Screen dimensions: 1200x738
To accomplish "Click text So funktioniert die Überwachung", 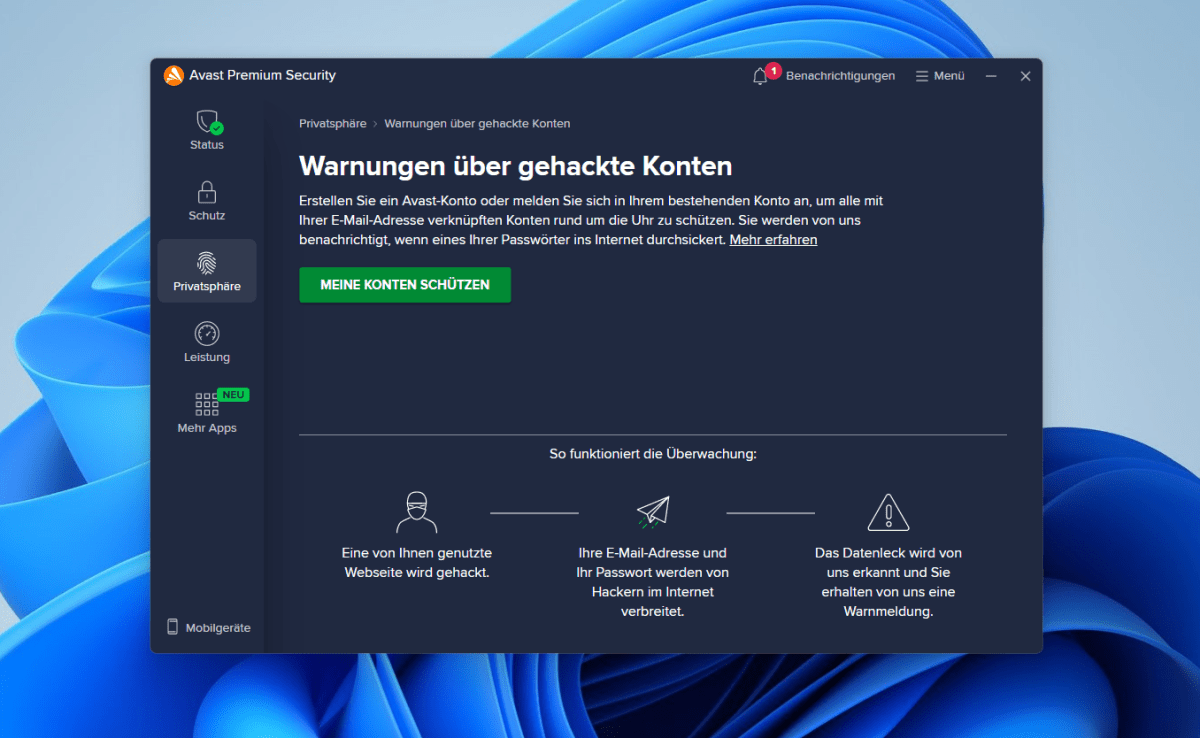I will pos(653,454).
